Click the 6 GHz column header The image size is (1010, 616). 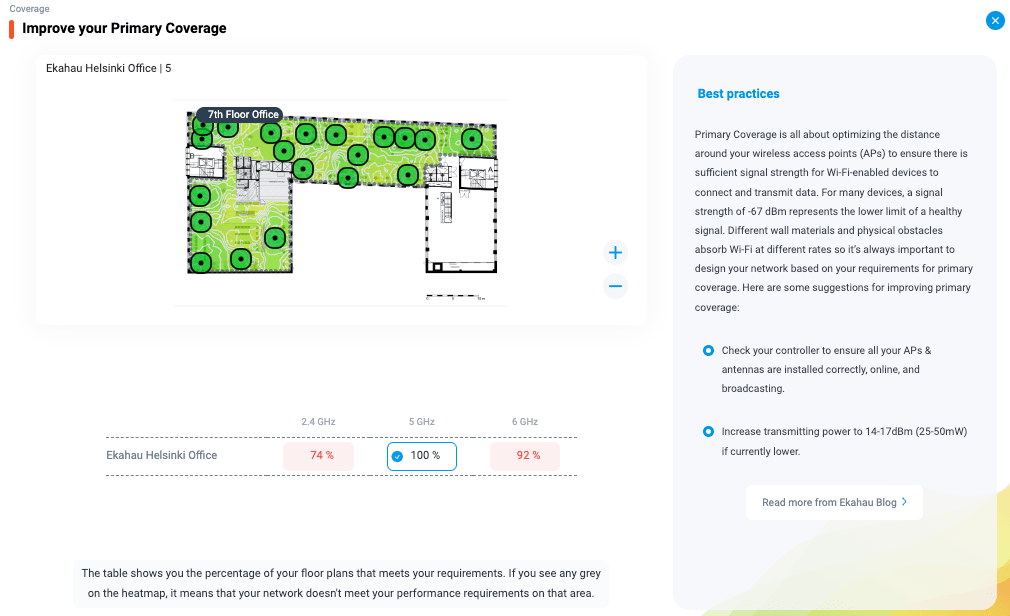pyautogui.click(x=525, y=422)
